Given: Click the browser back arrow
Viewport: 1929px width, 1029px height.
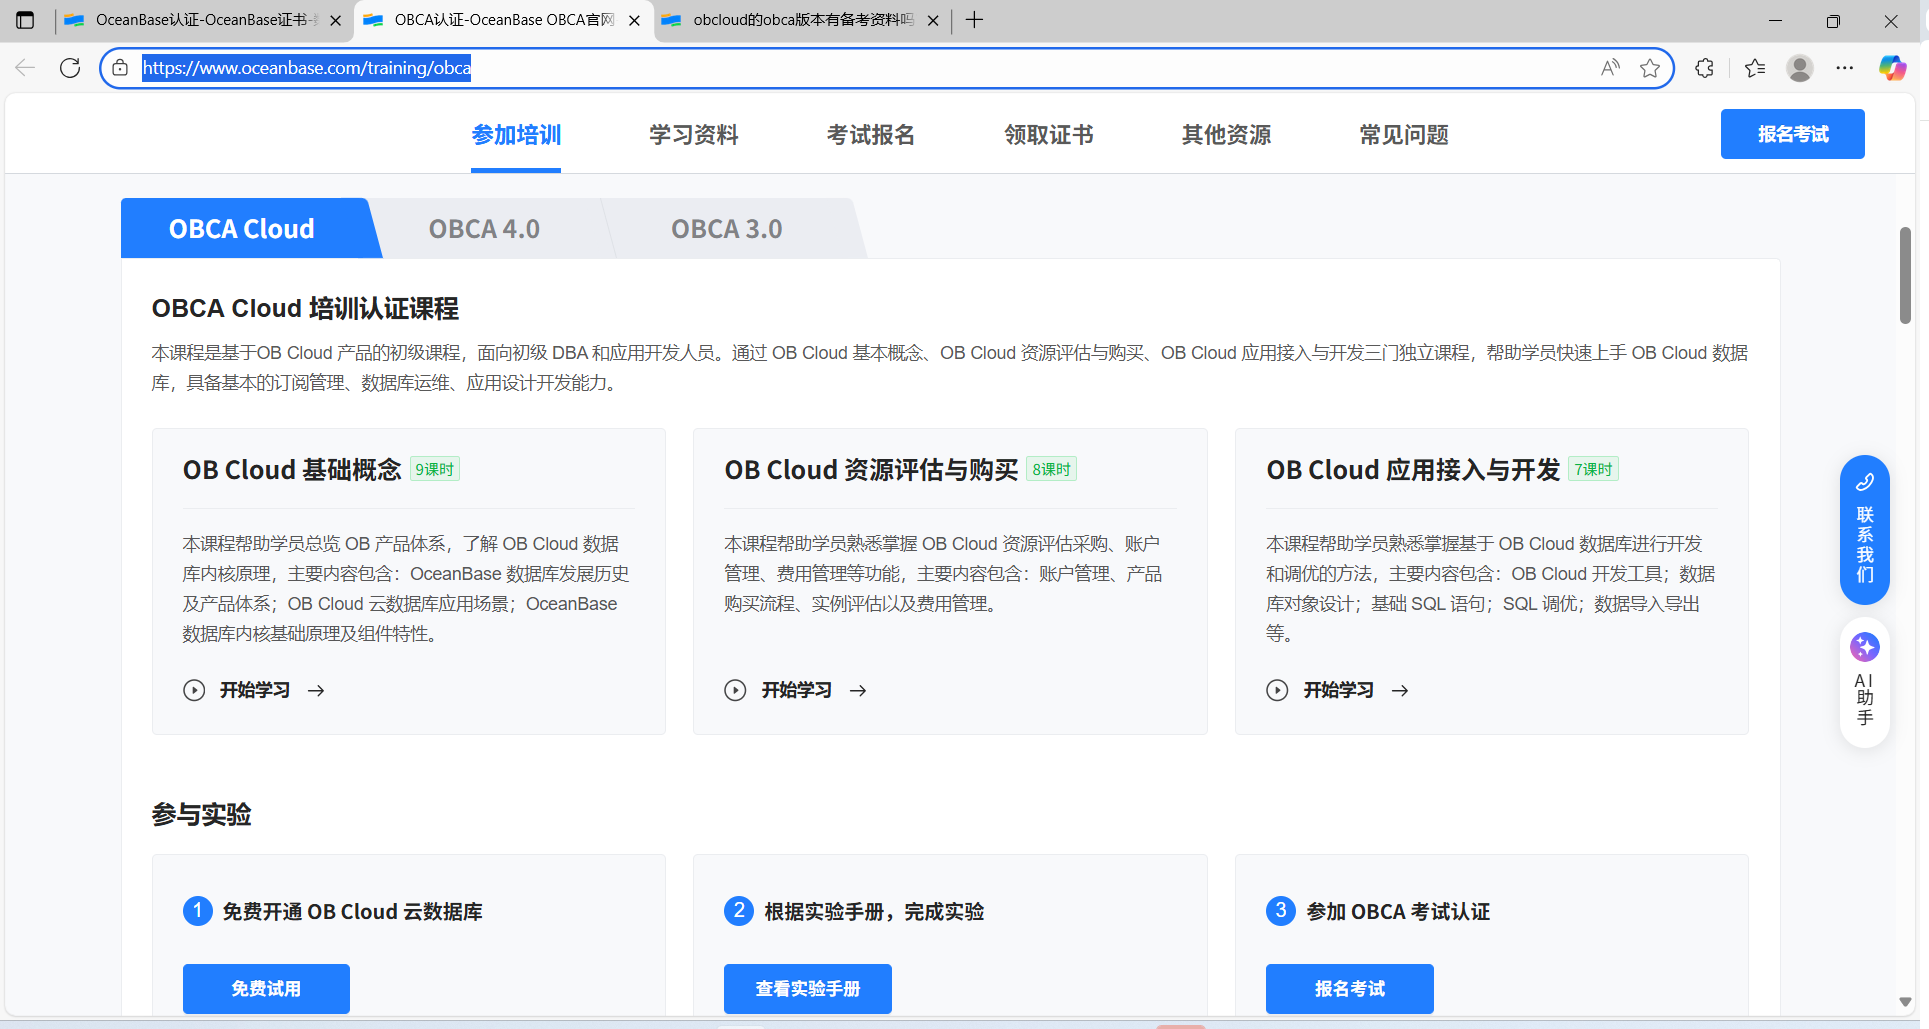Looking at the screenshot, I should (x=25, y=68).
